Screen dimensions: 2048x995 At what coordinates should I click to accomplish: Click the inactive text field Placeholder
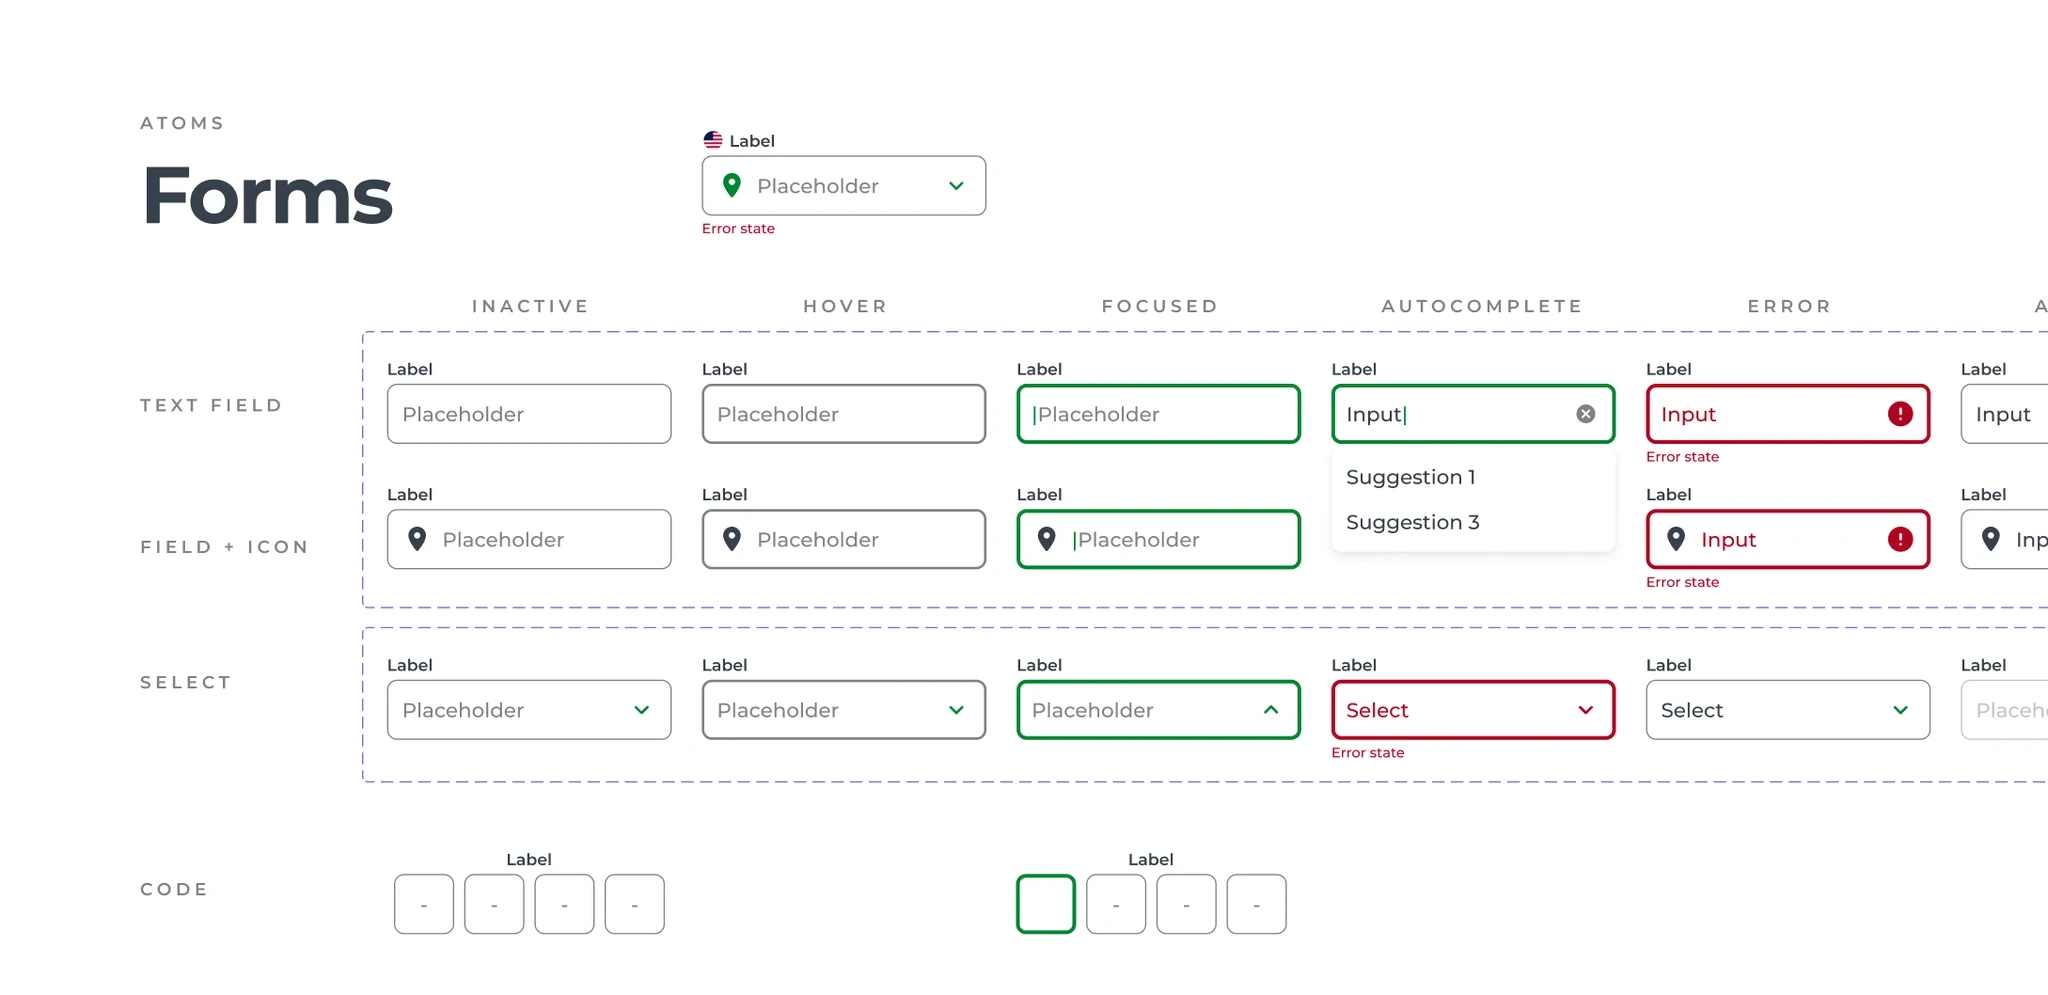529,414
